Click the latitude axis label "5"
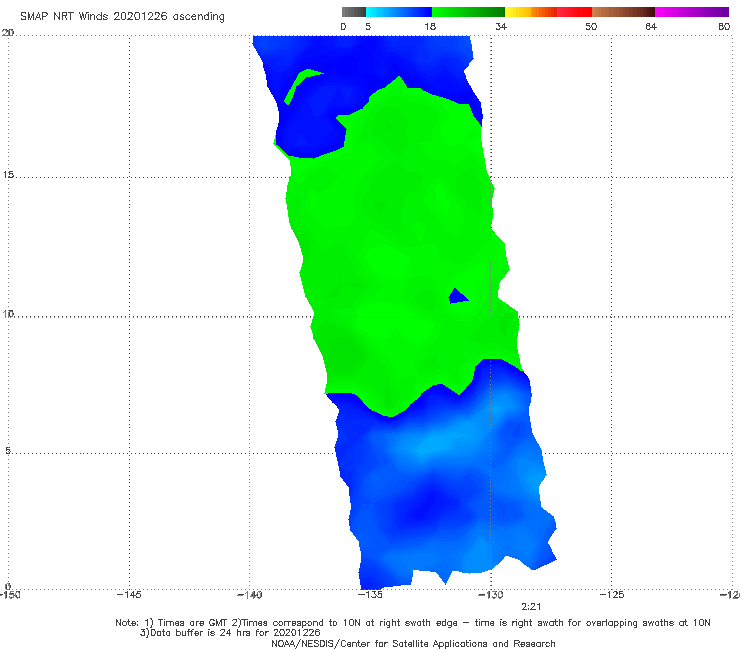Viewport: 740px width, 650px height. pos(8,451)
